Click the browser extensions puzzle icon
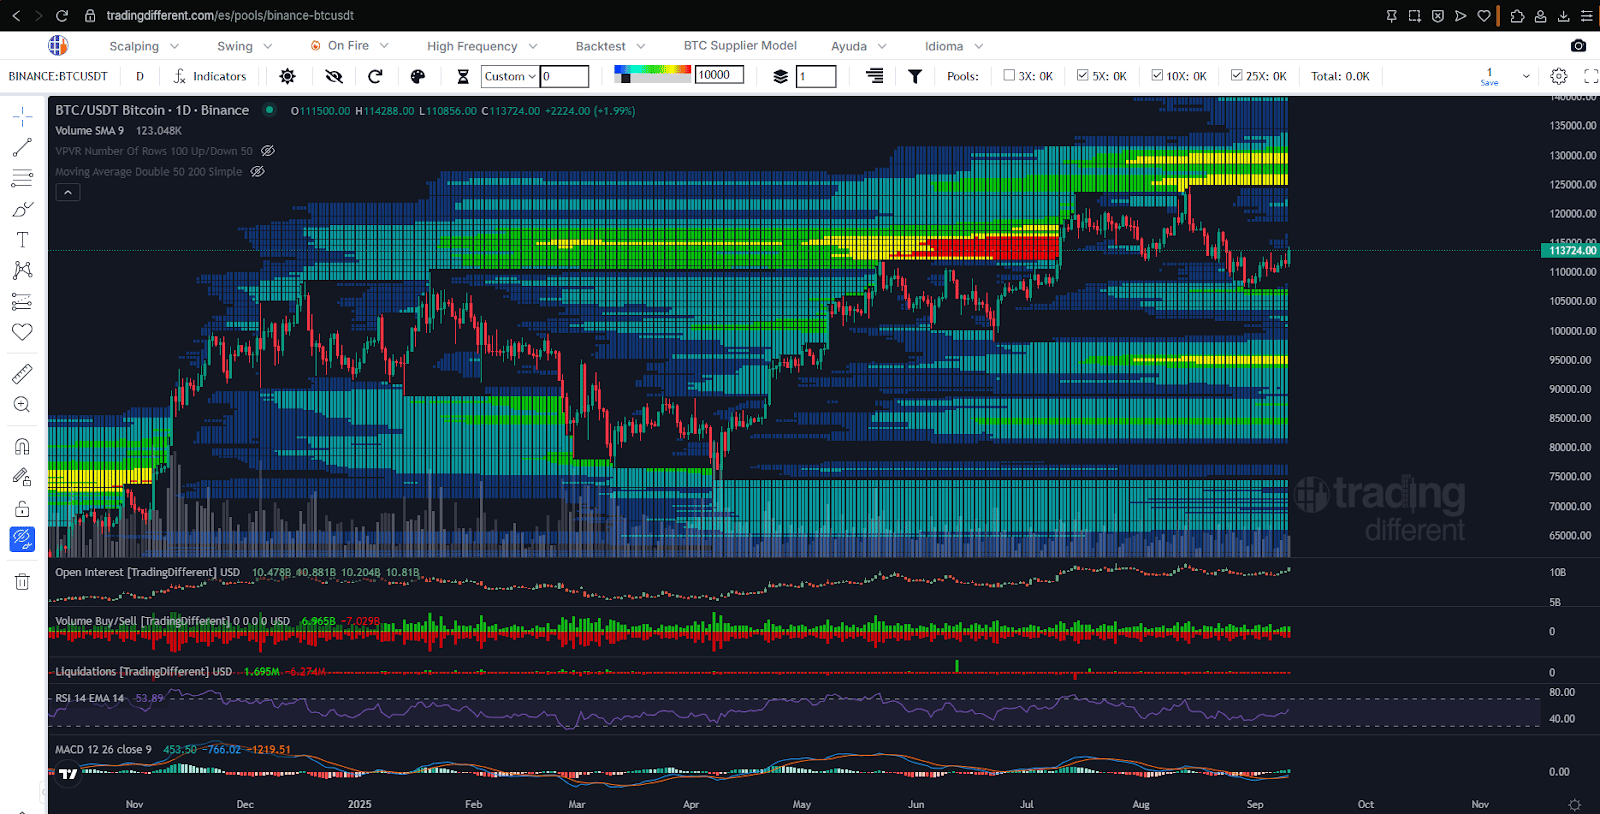This screenshot has height=814, width=1600. [x=1517, y=16]
